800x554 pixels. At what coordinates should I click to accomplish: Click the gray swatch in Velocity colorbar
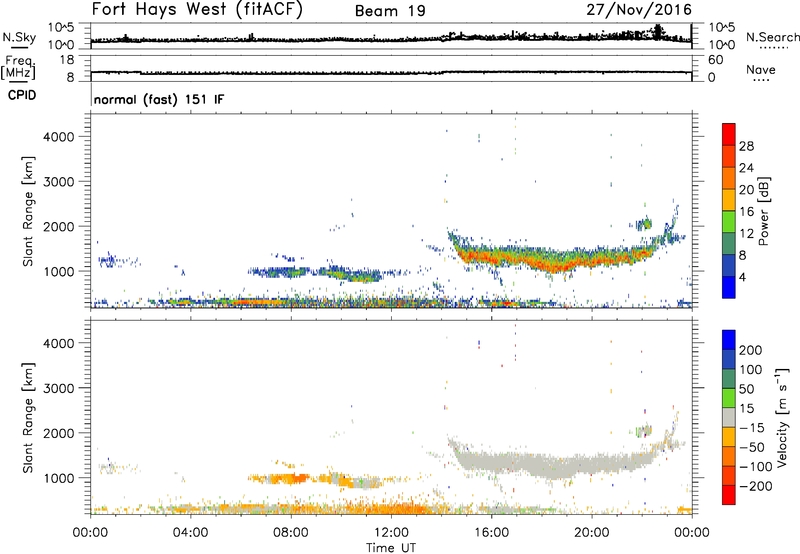729,418
